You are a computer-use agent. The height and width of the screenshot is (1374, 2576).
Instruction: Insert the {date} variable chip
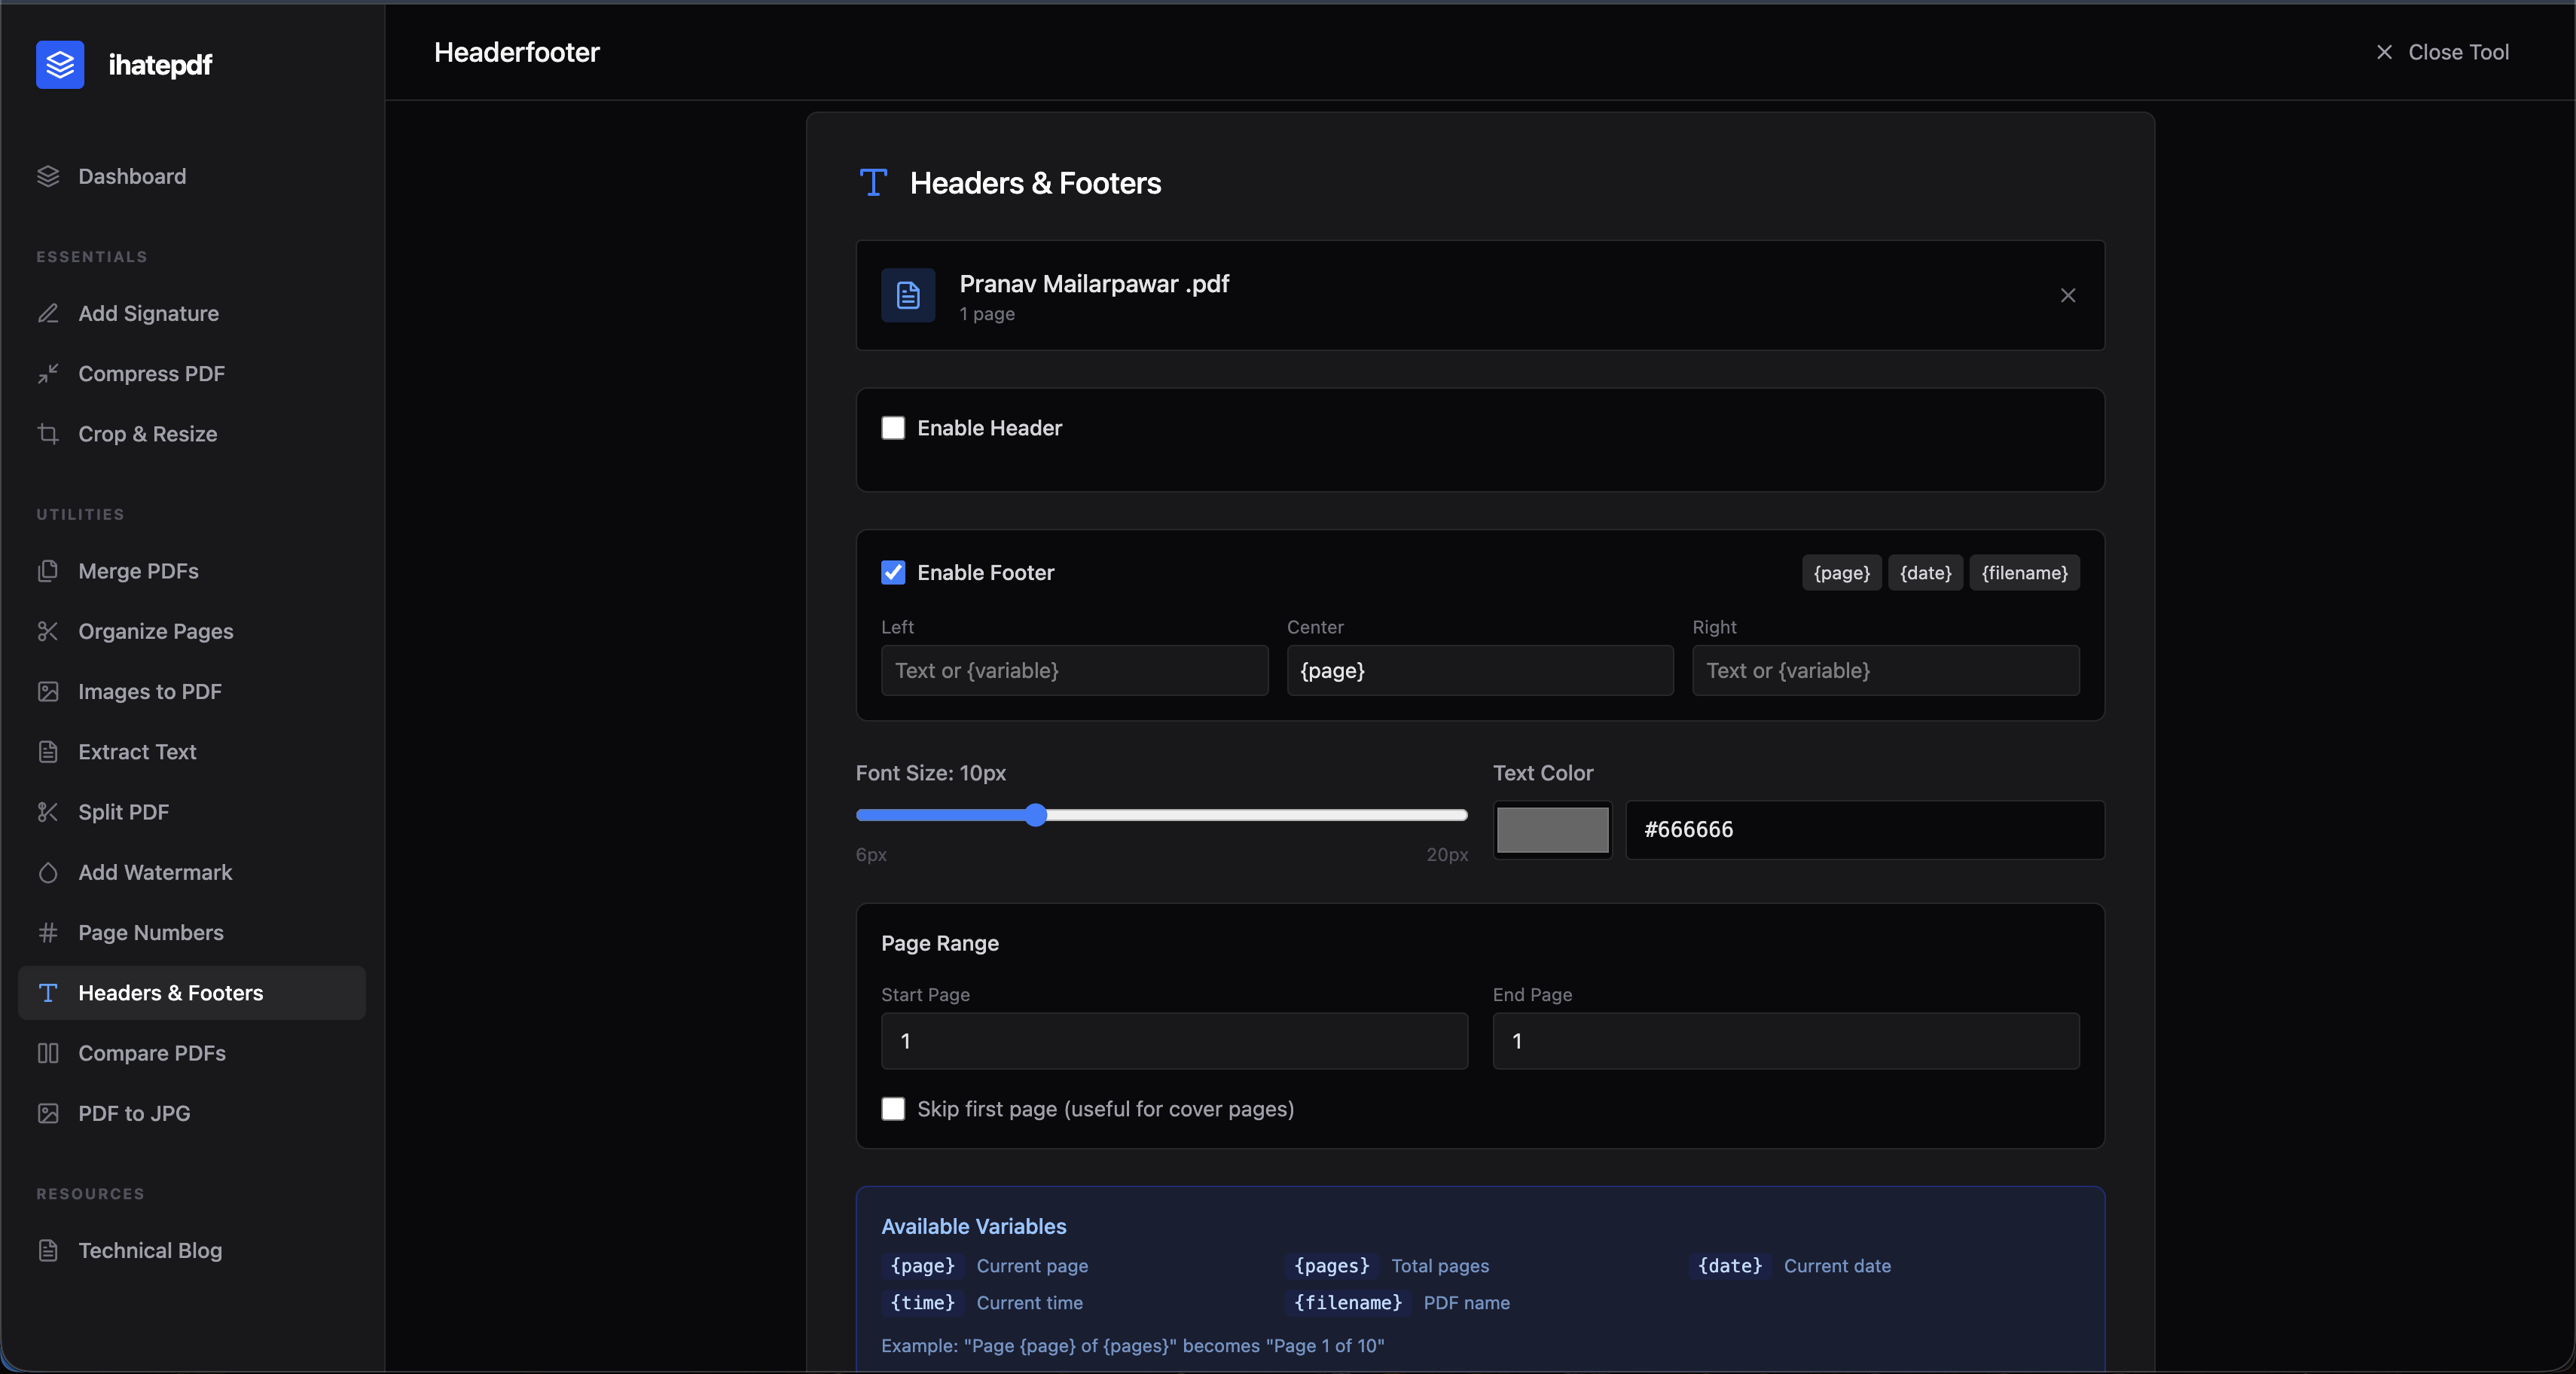coord(1925,572)
